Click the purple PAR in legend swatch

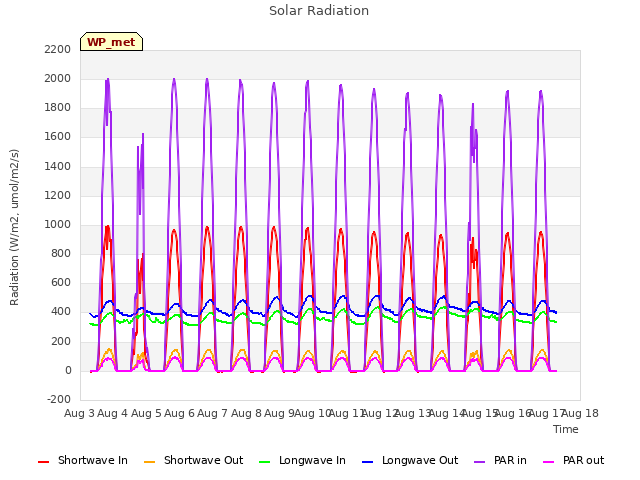pyautogui.click(x=480, y=462)
